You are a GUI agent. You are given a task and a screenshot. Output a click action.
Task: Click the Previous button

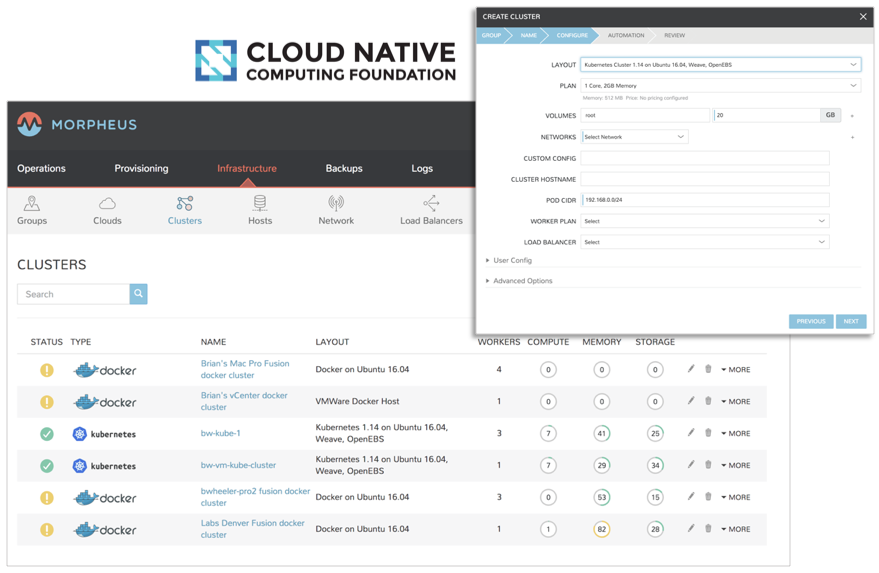point(811,321)
